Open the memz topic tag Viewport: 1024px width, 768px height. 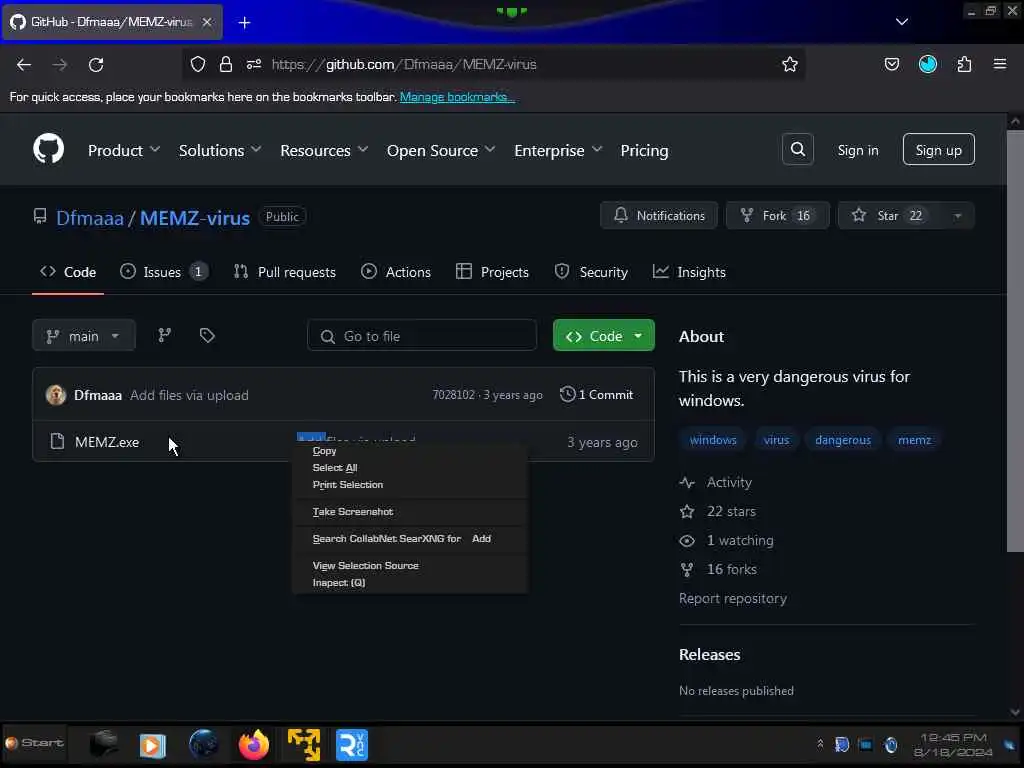click(914, 440)
